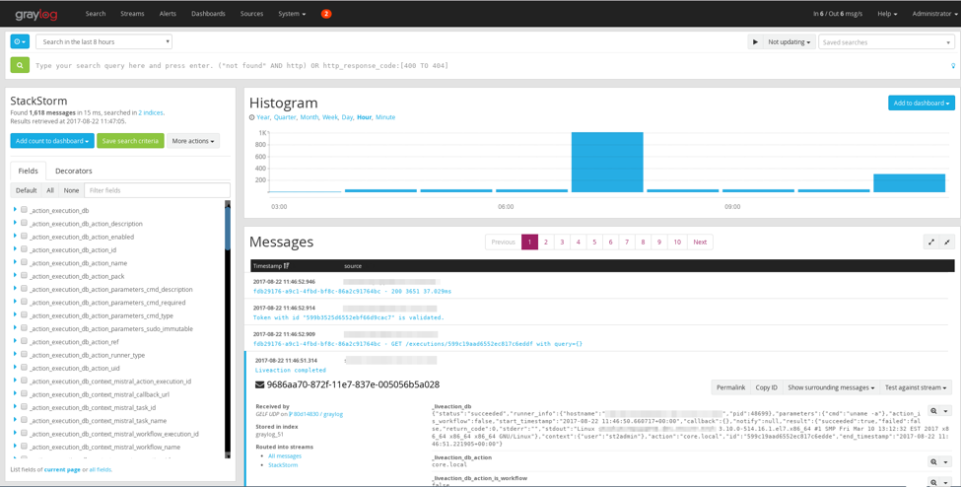This screenshot has height=487, width=961.
Task: Click the query help lightbulb icon
Action: 953,66
